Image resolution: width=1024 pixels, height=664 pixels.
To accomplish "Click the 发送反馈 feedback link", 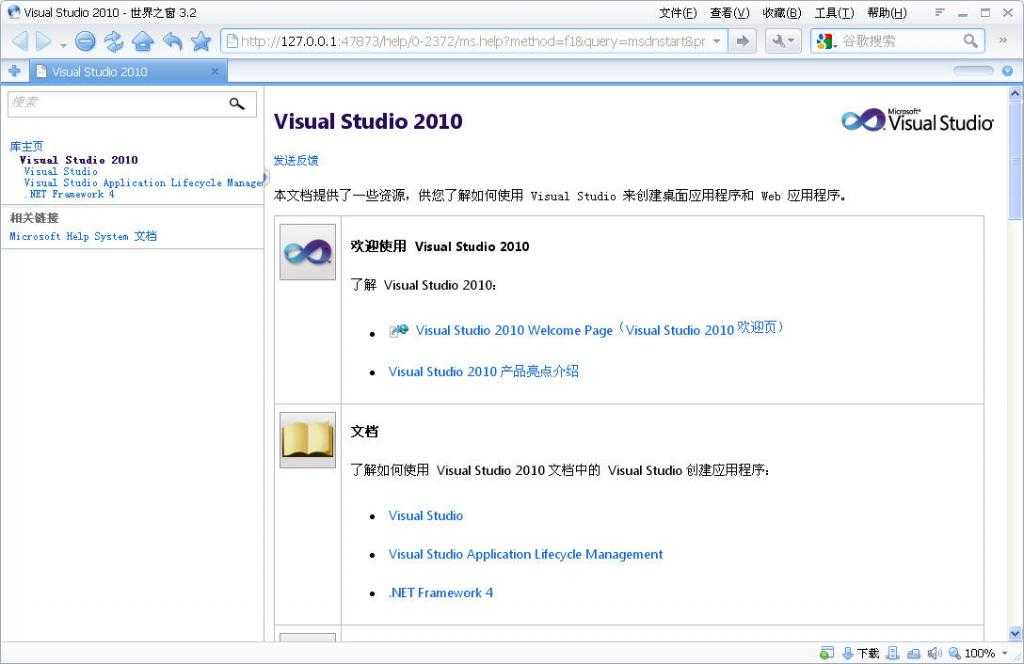I will click(x=296, y=161).
